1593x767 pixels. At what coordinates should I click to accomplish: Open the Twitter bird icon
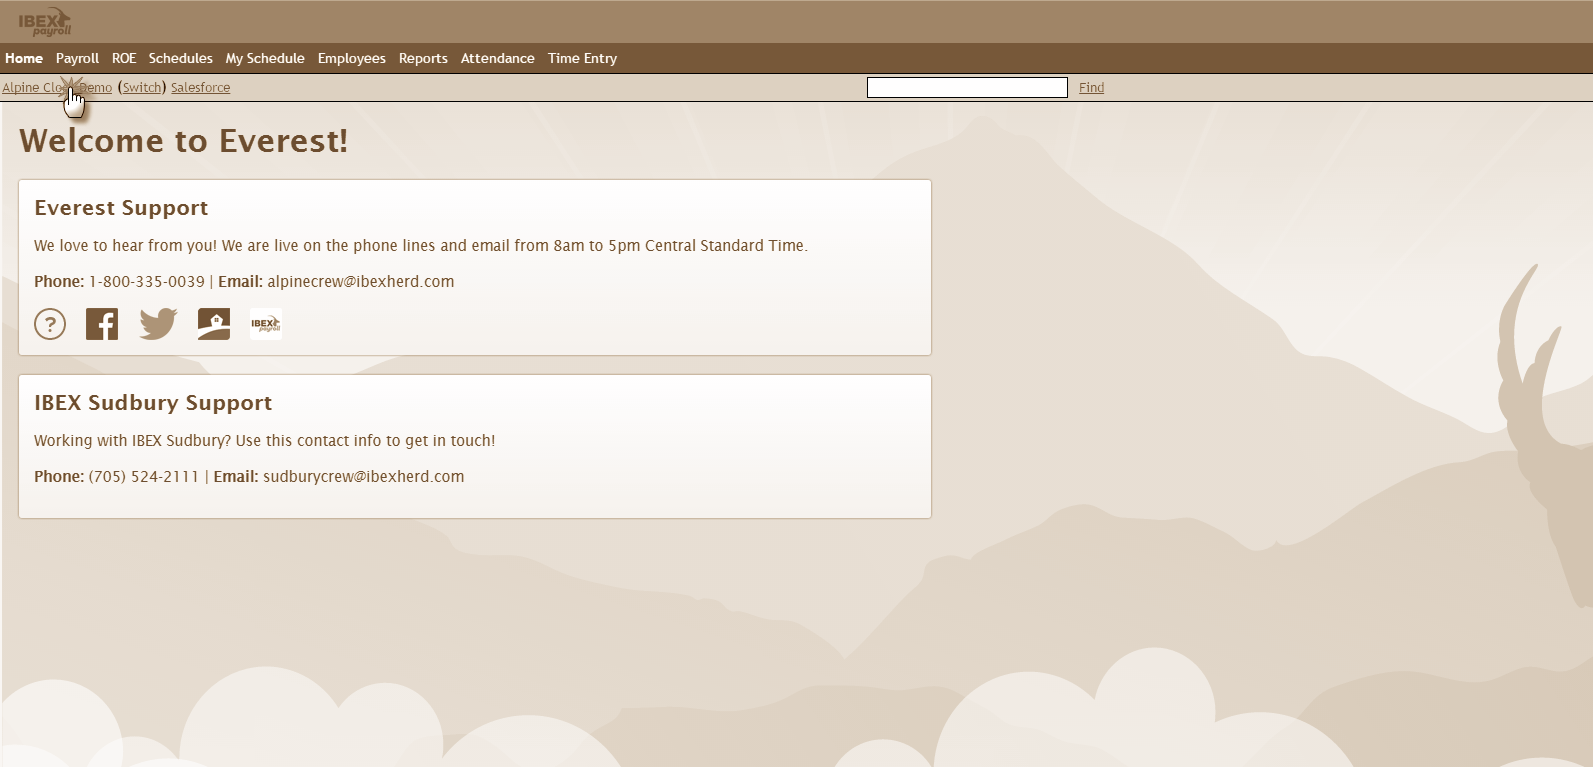(158, 324)
